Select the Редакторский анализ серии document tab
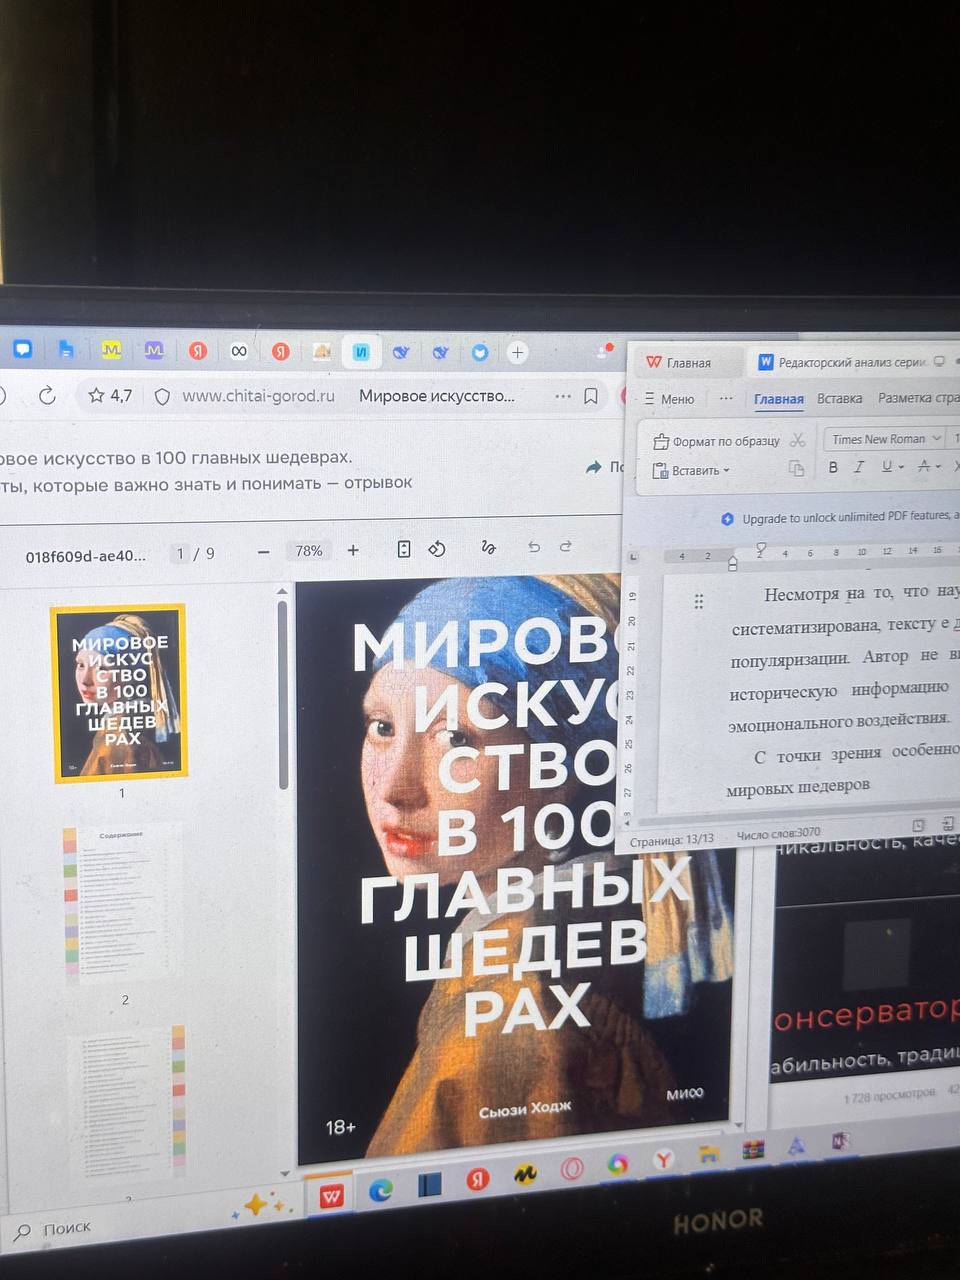 [852, 362]
